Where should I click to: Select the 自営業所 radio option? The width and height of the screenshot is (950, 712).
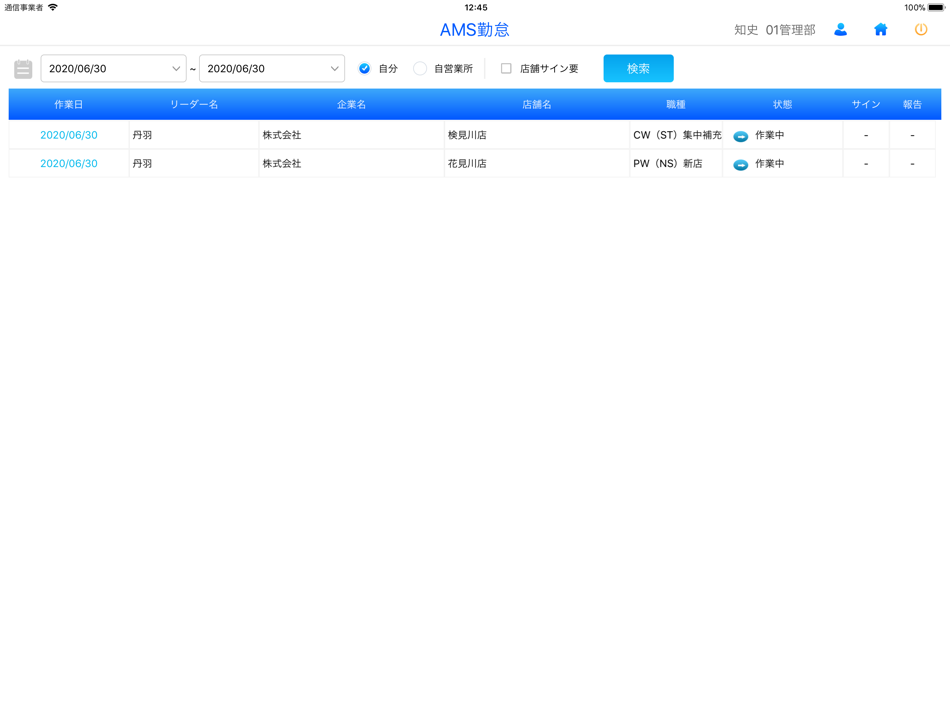[x=419, y=68]
